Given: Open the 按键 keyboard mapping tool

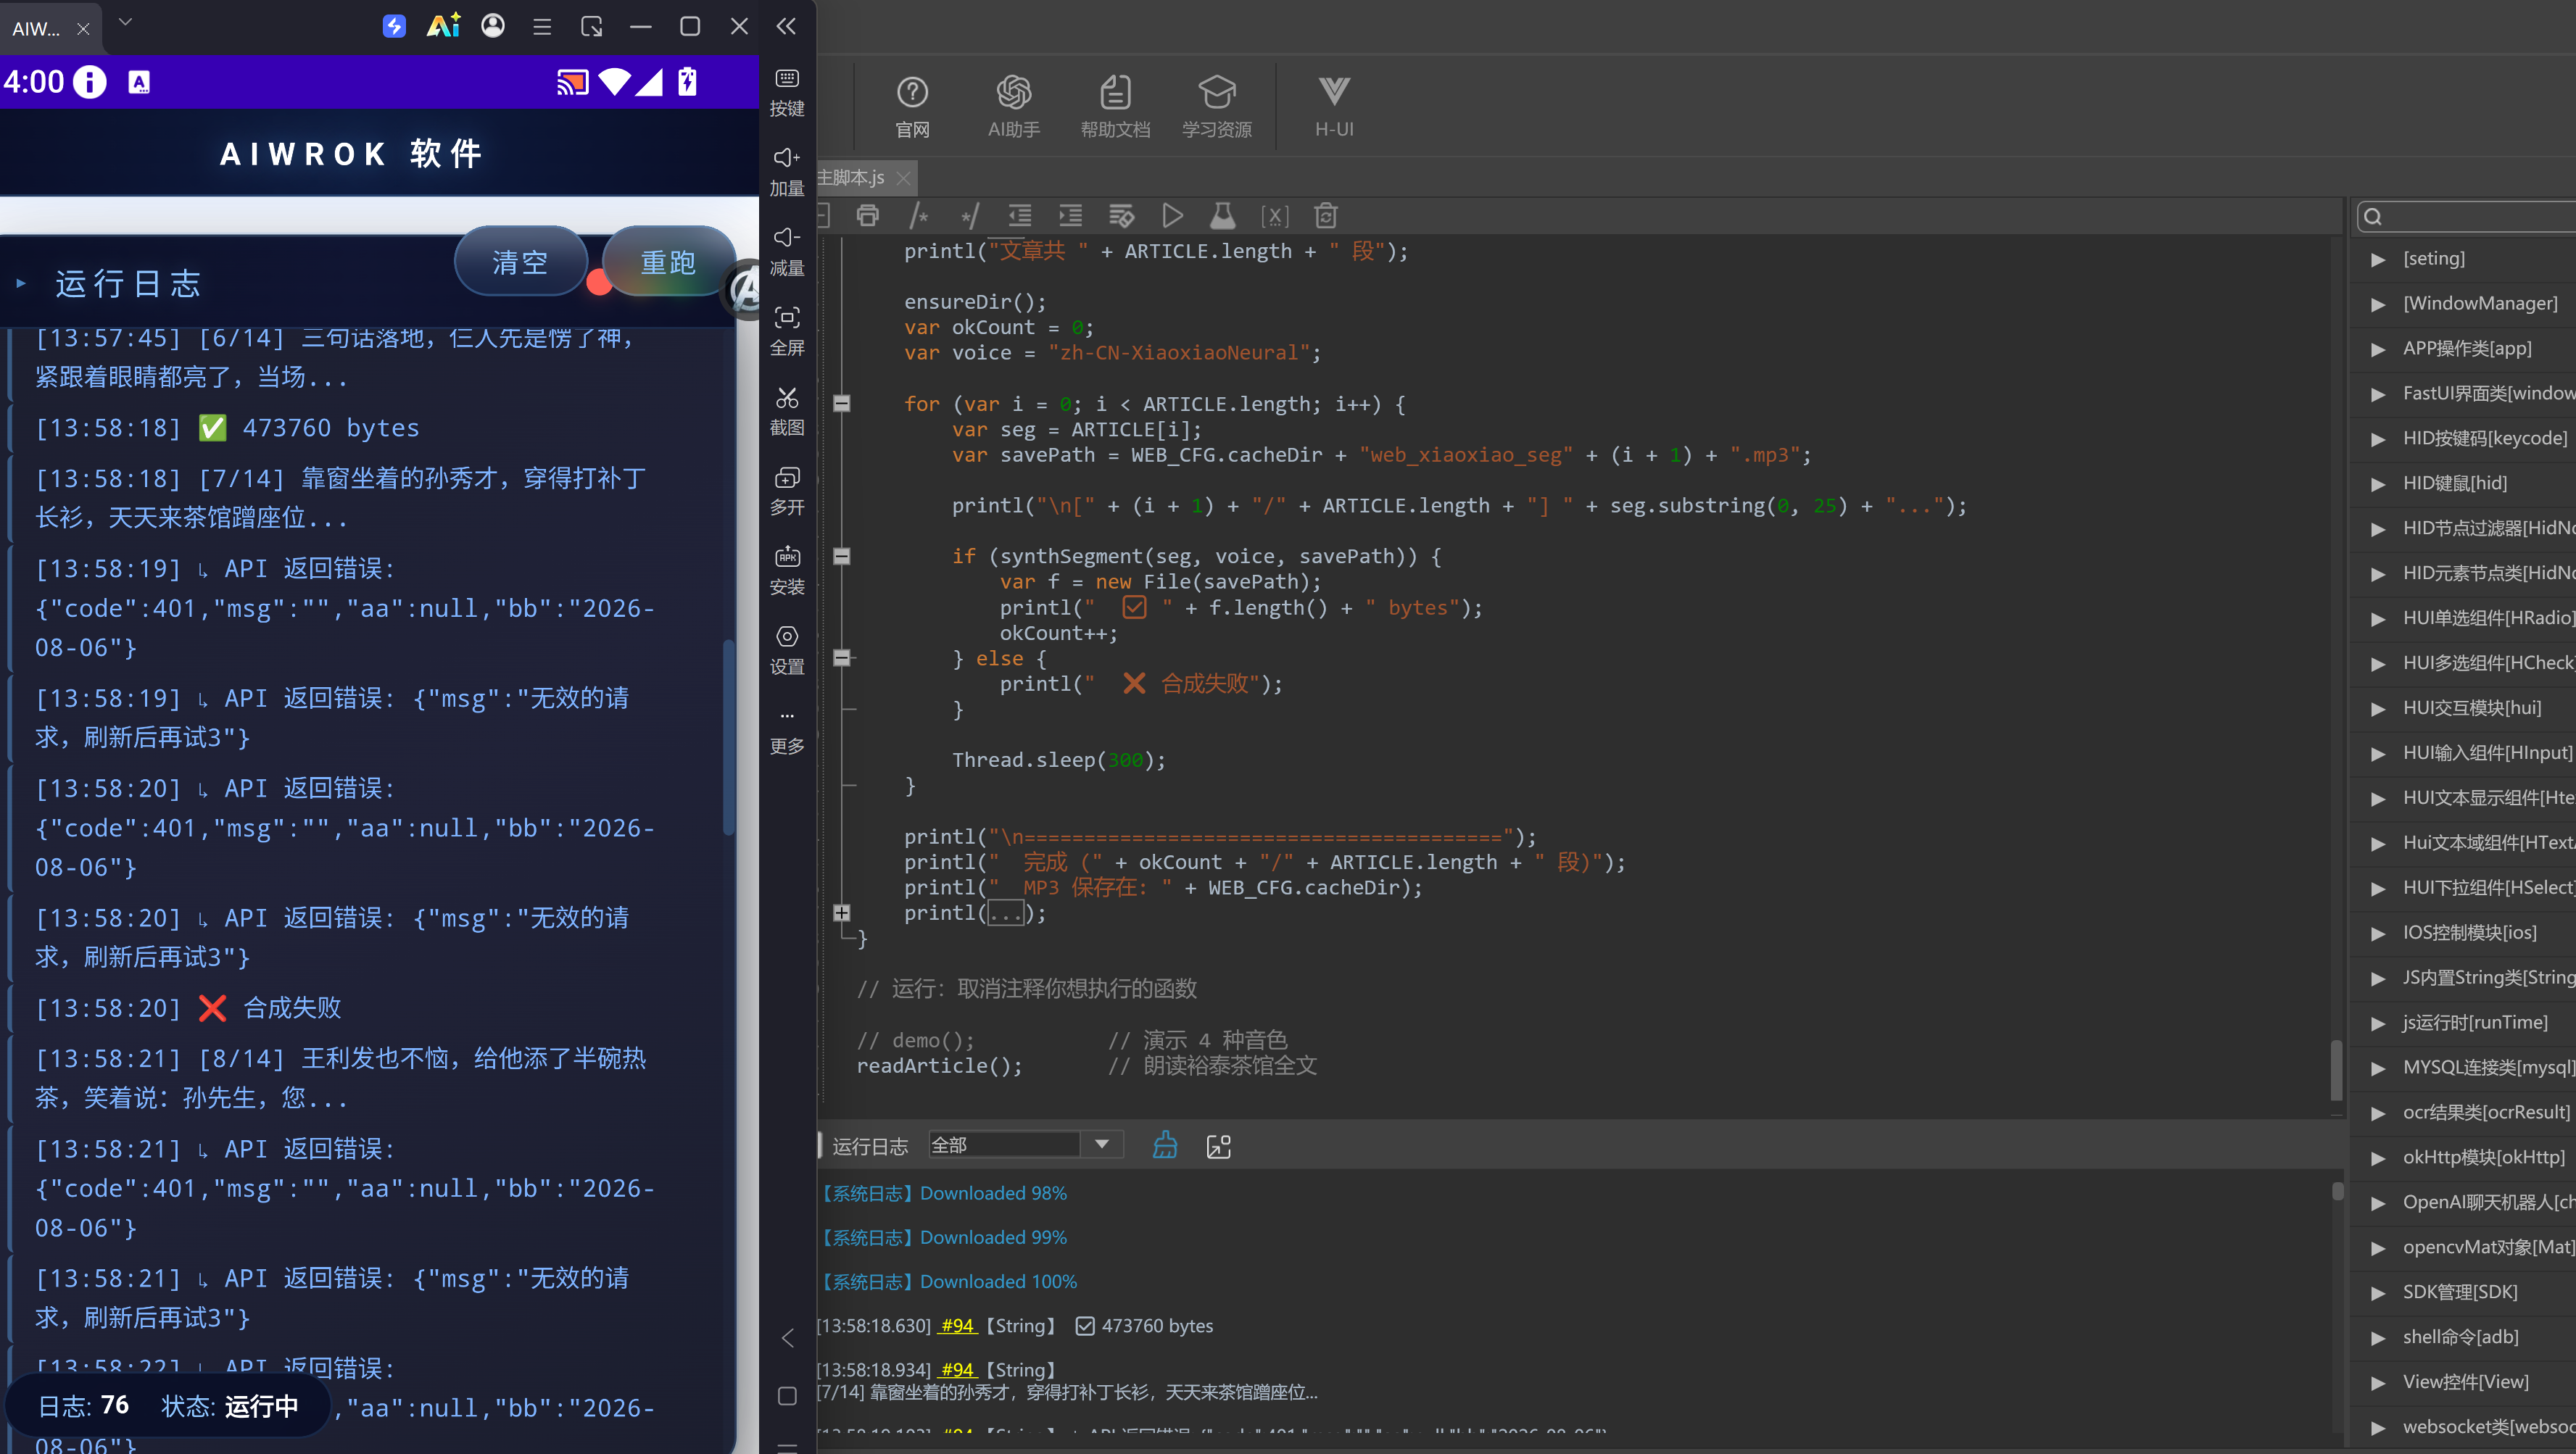Looking at the screenshot, I should 787,92.
